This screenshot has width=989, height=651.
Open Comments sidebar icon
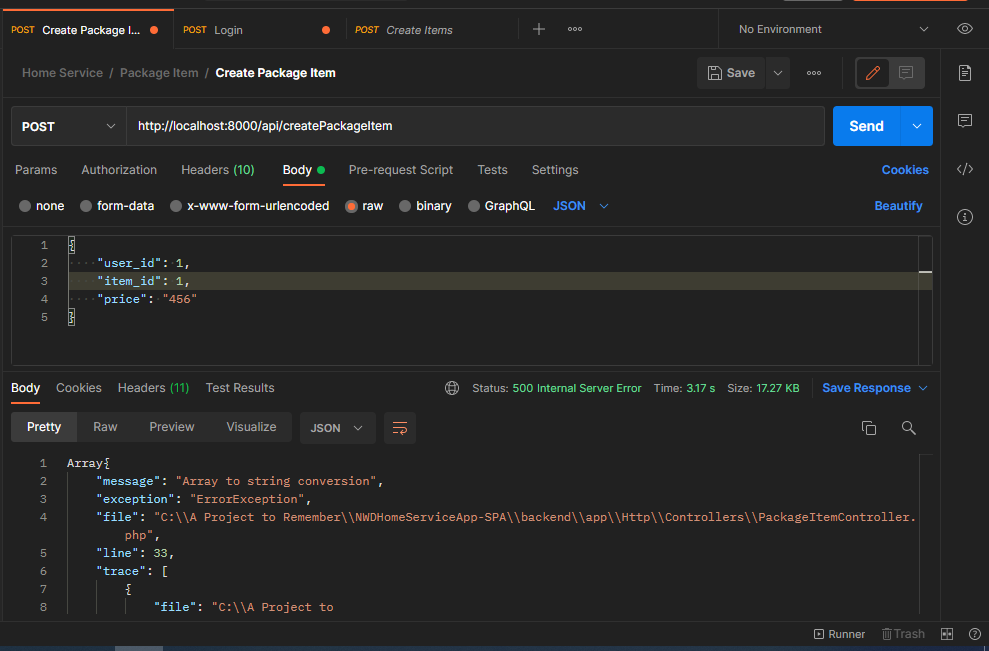coord(964,120)
